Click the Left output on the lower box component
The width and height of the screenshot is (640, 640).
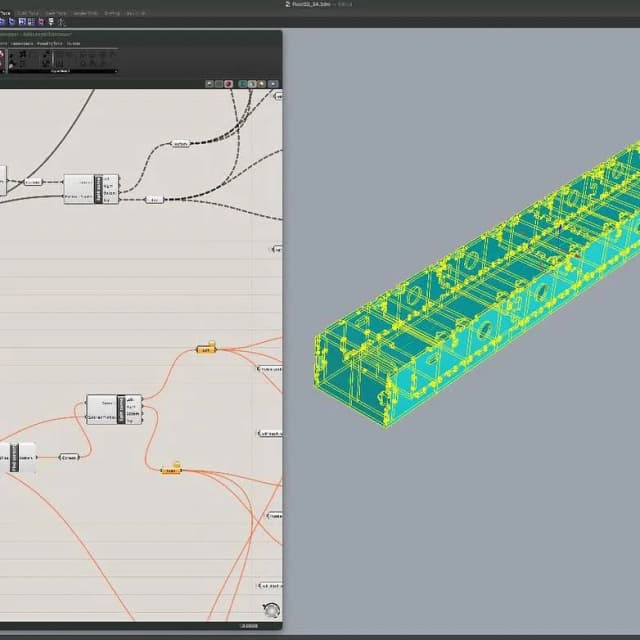(132, 399)
